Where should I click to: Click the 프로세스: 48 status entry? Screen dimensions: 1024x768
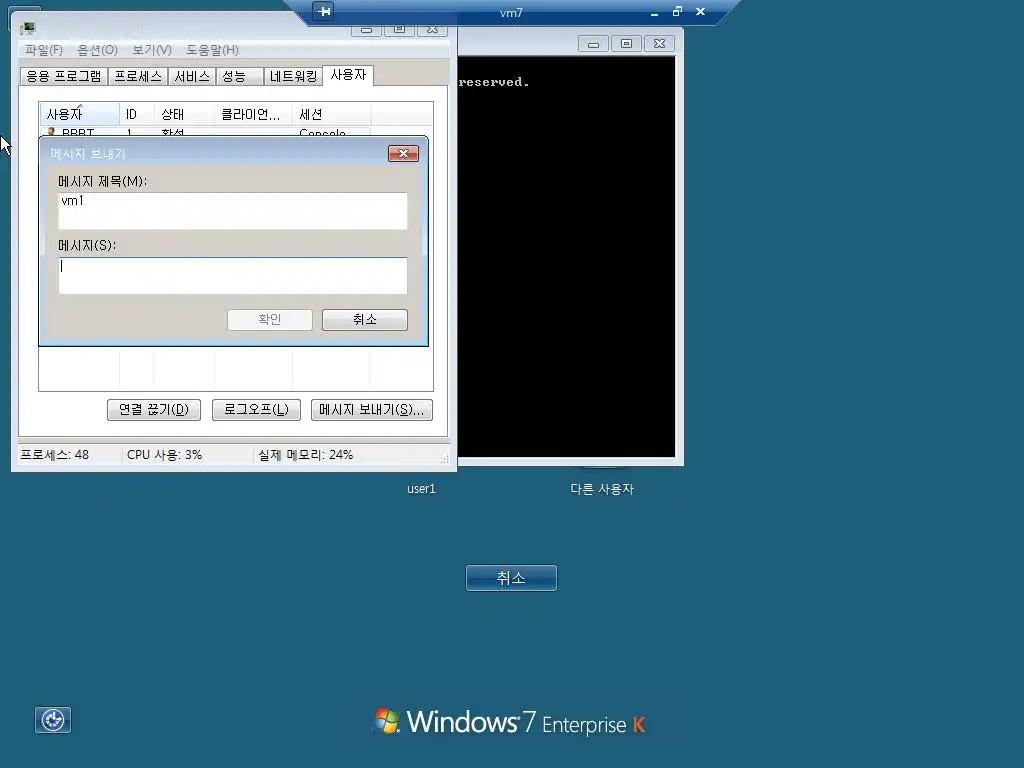(x=55, y=455)
